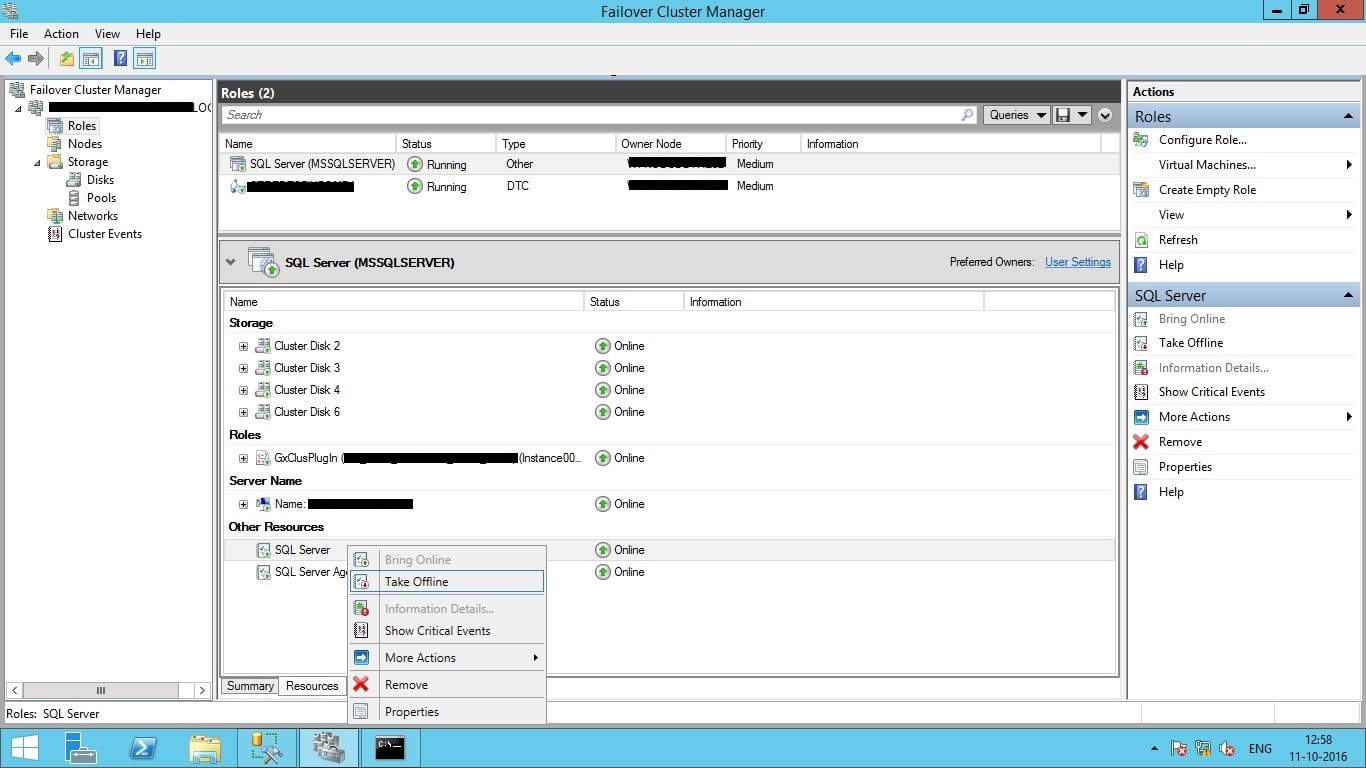This screenshot has width=1366, height=768.
Task: Select Pools under Storage in the tree
Action: point(101,198)
